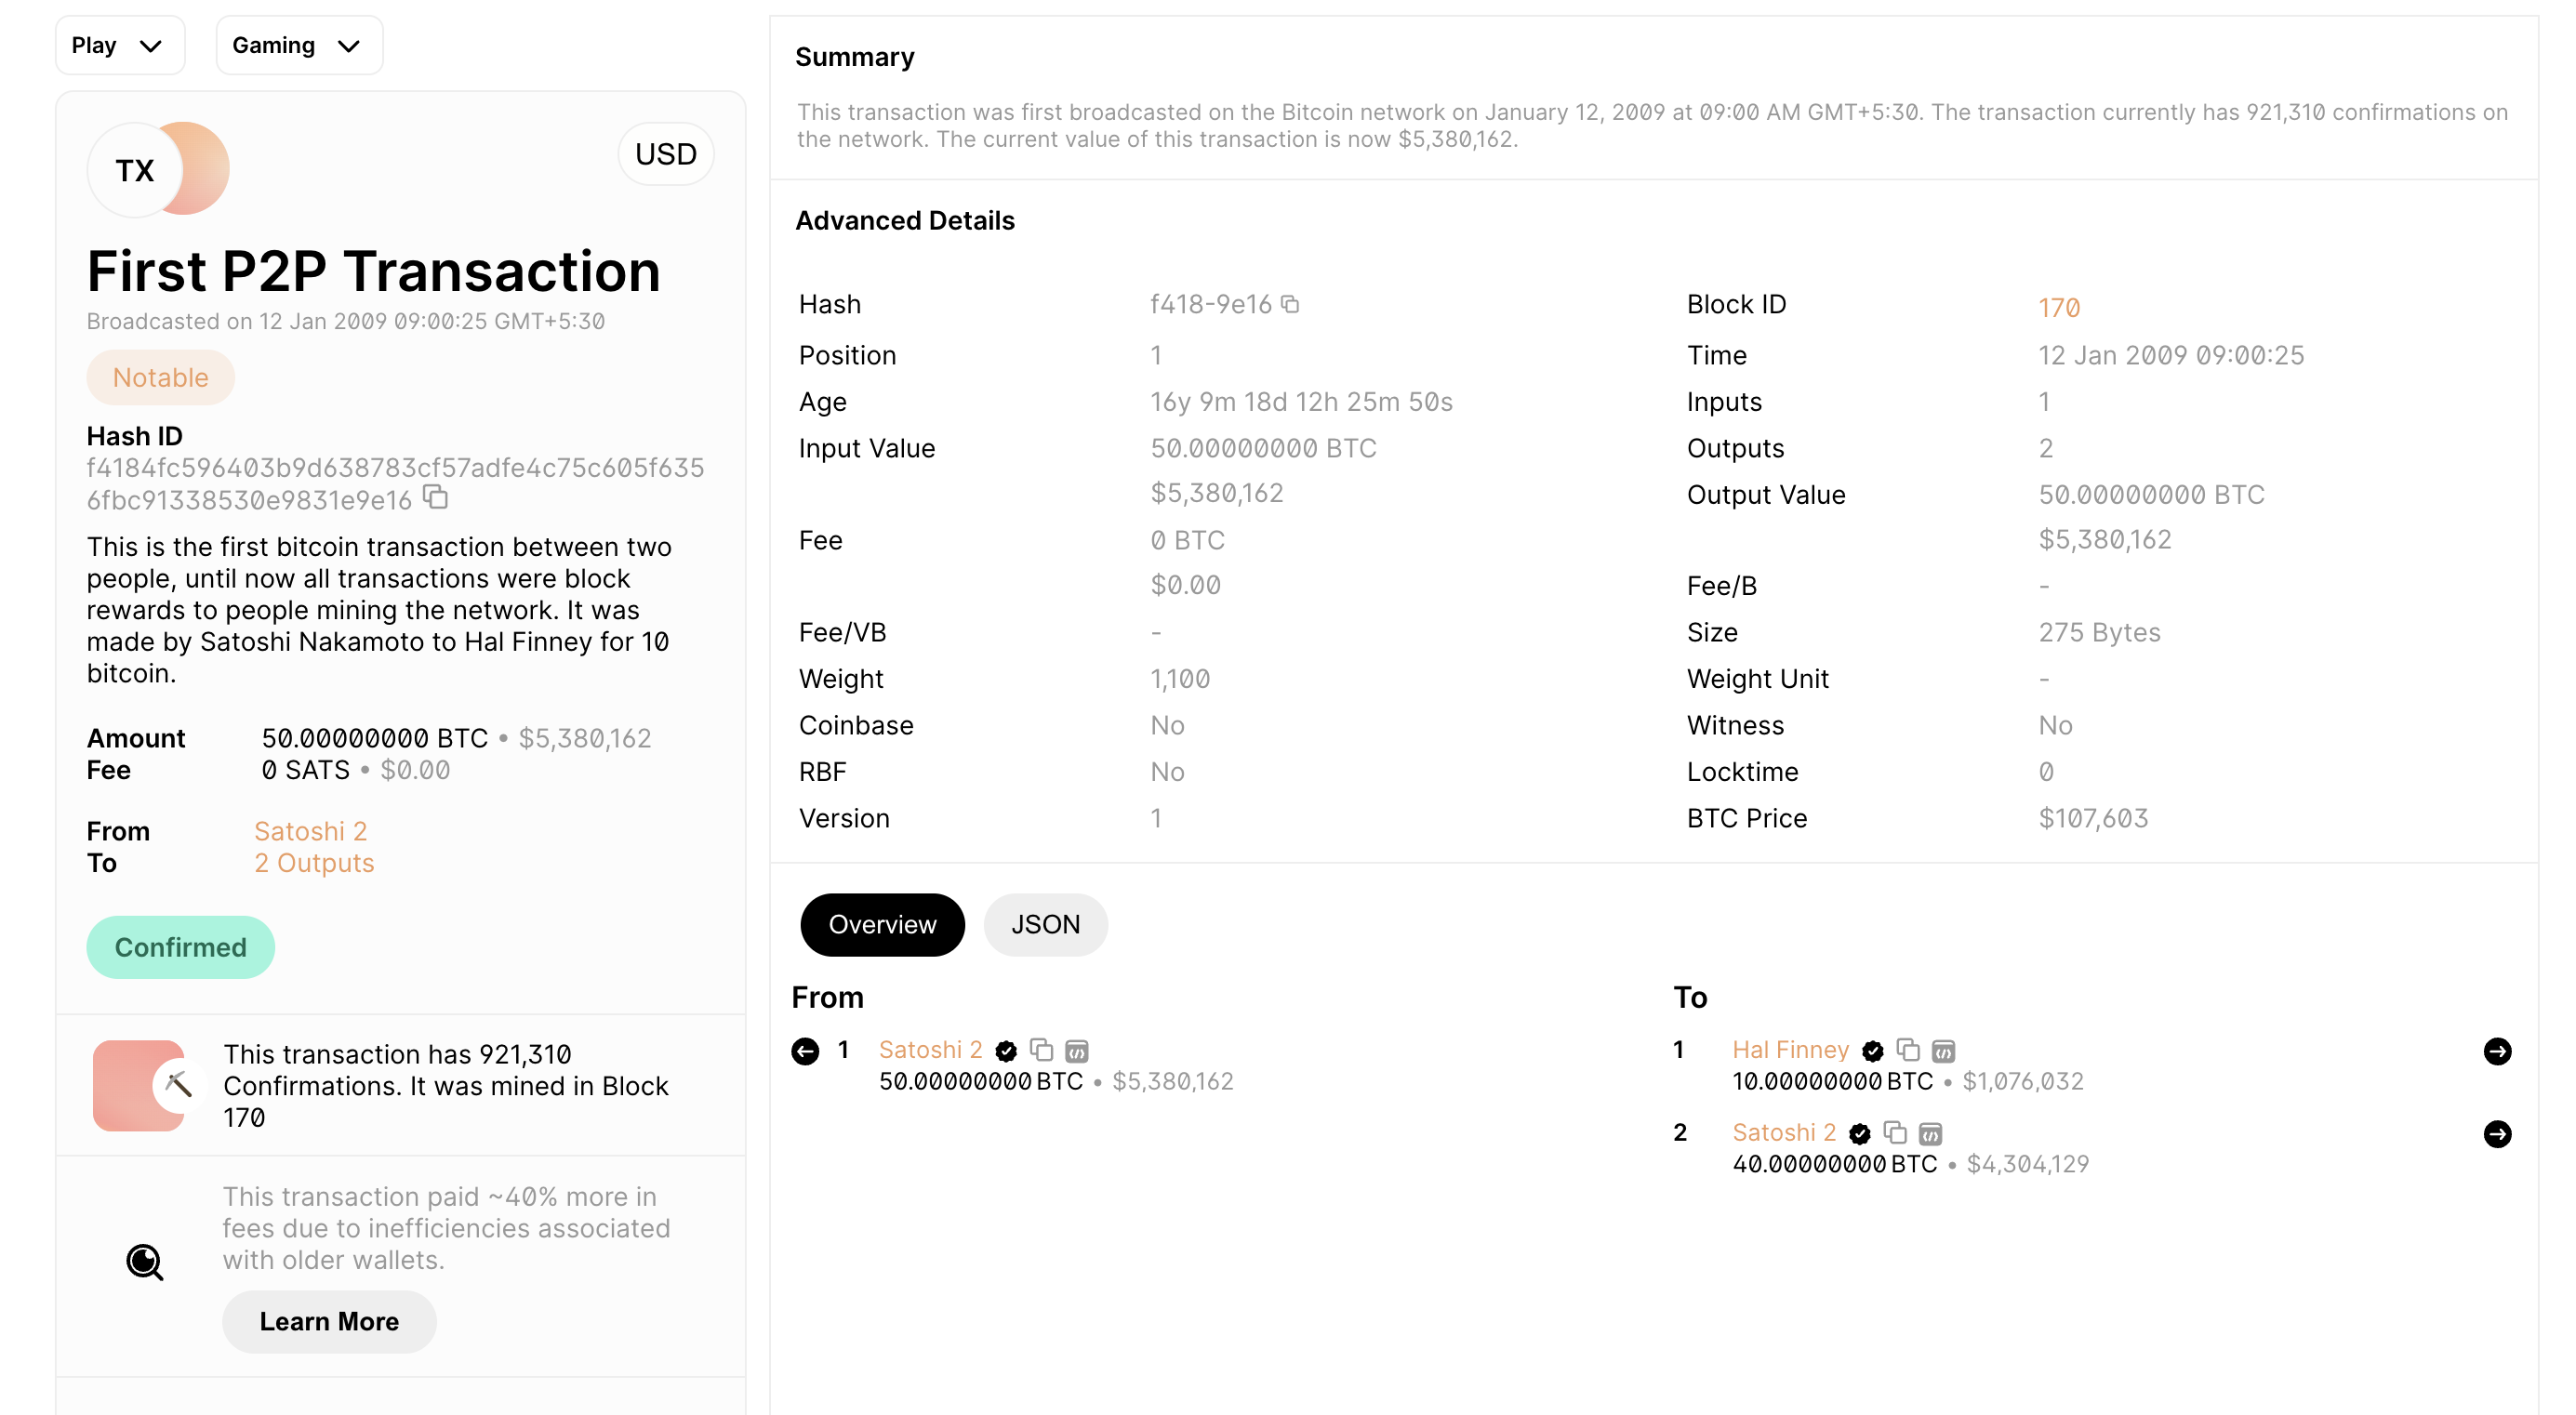Click the TX gradient avatar badge
The height and width of the screenshot is (1415, 2576).
pos(158,169)
